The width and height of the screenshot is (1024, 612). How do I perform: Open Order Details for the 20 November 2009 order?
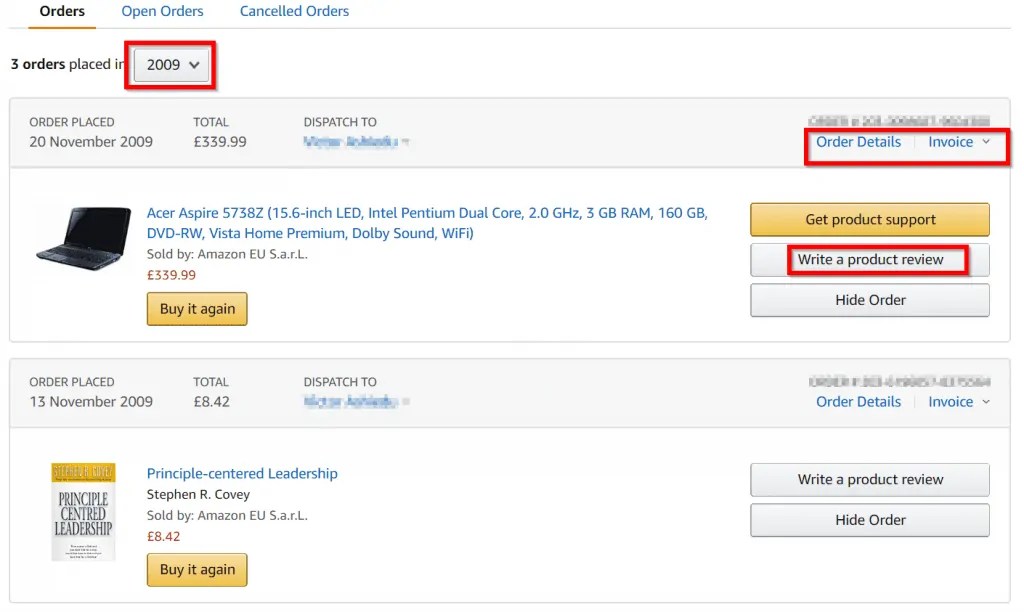857,142
